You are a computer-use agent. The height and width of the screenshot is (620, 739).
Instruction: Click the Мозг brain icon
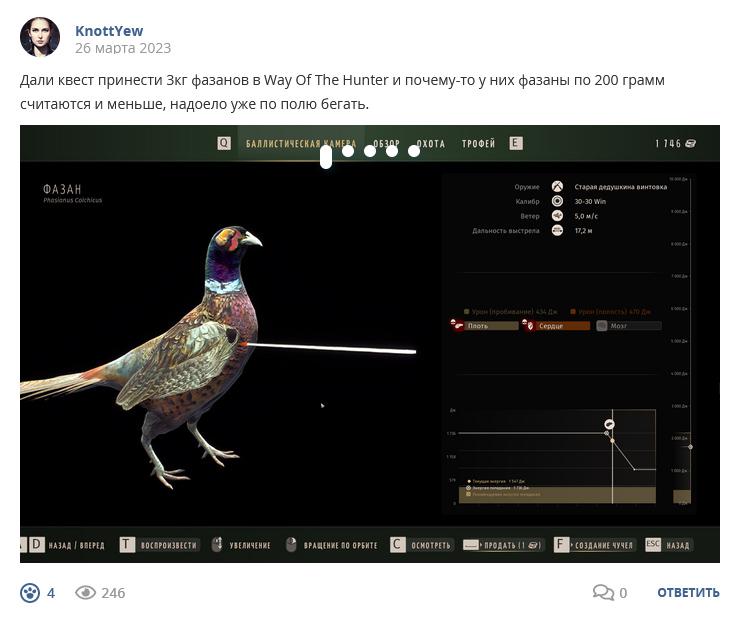point(601,326)
